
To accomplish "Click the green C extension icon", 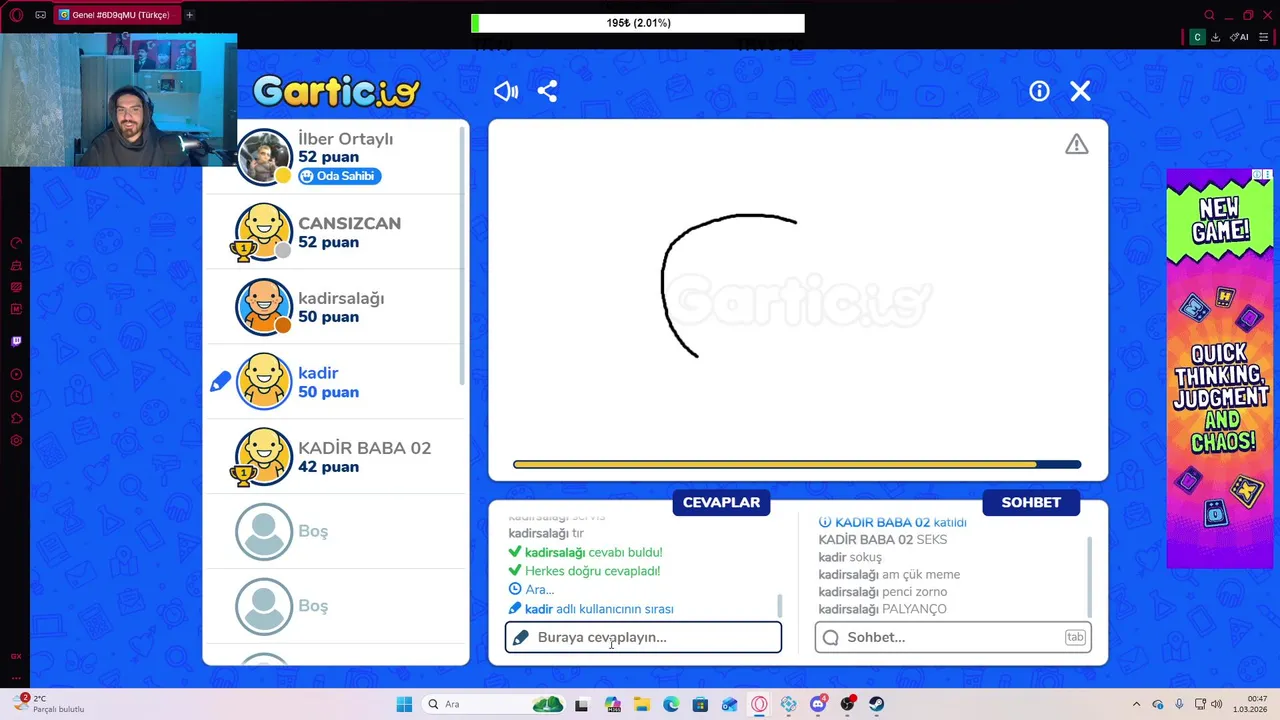I will point(1197,37).
